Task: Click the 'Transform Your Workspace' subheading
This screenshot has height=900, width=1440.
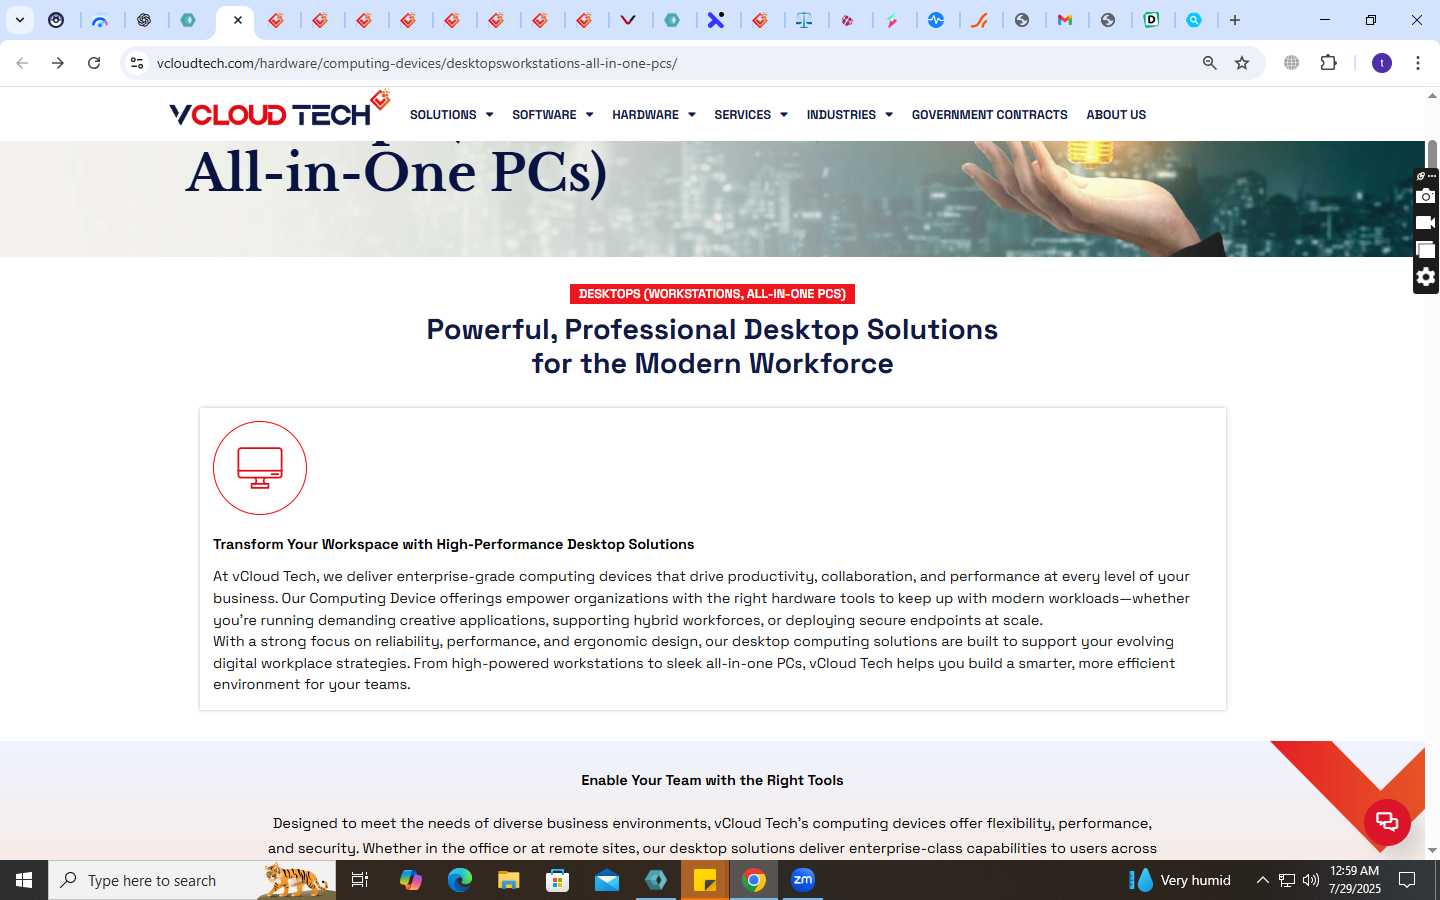Action: 453,544
